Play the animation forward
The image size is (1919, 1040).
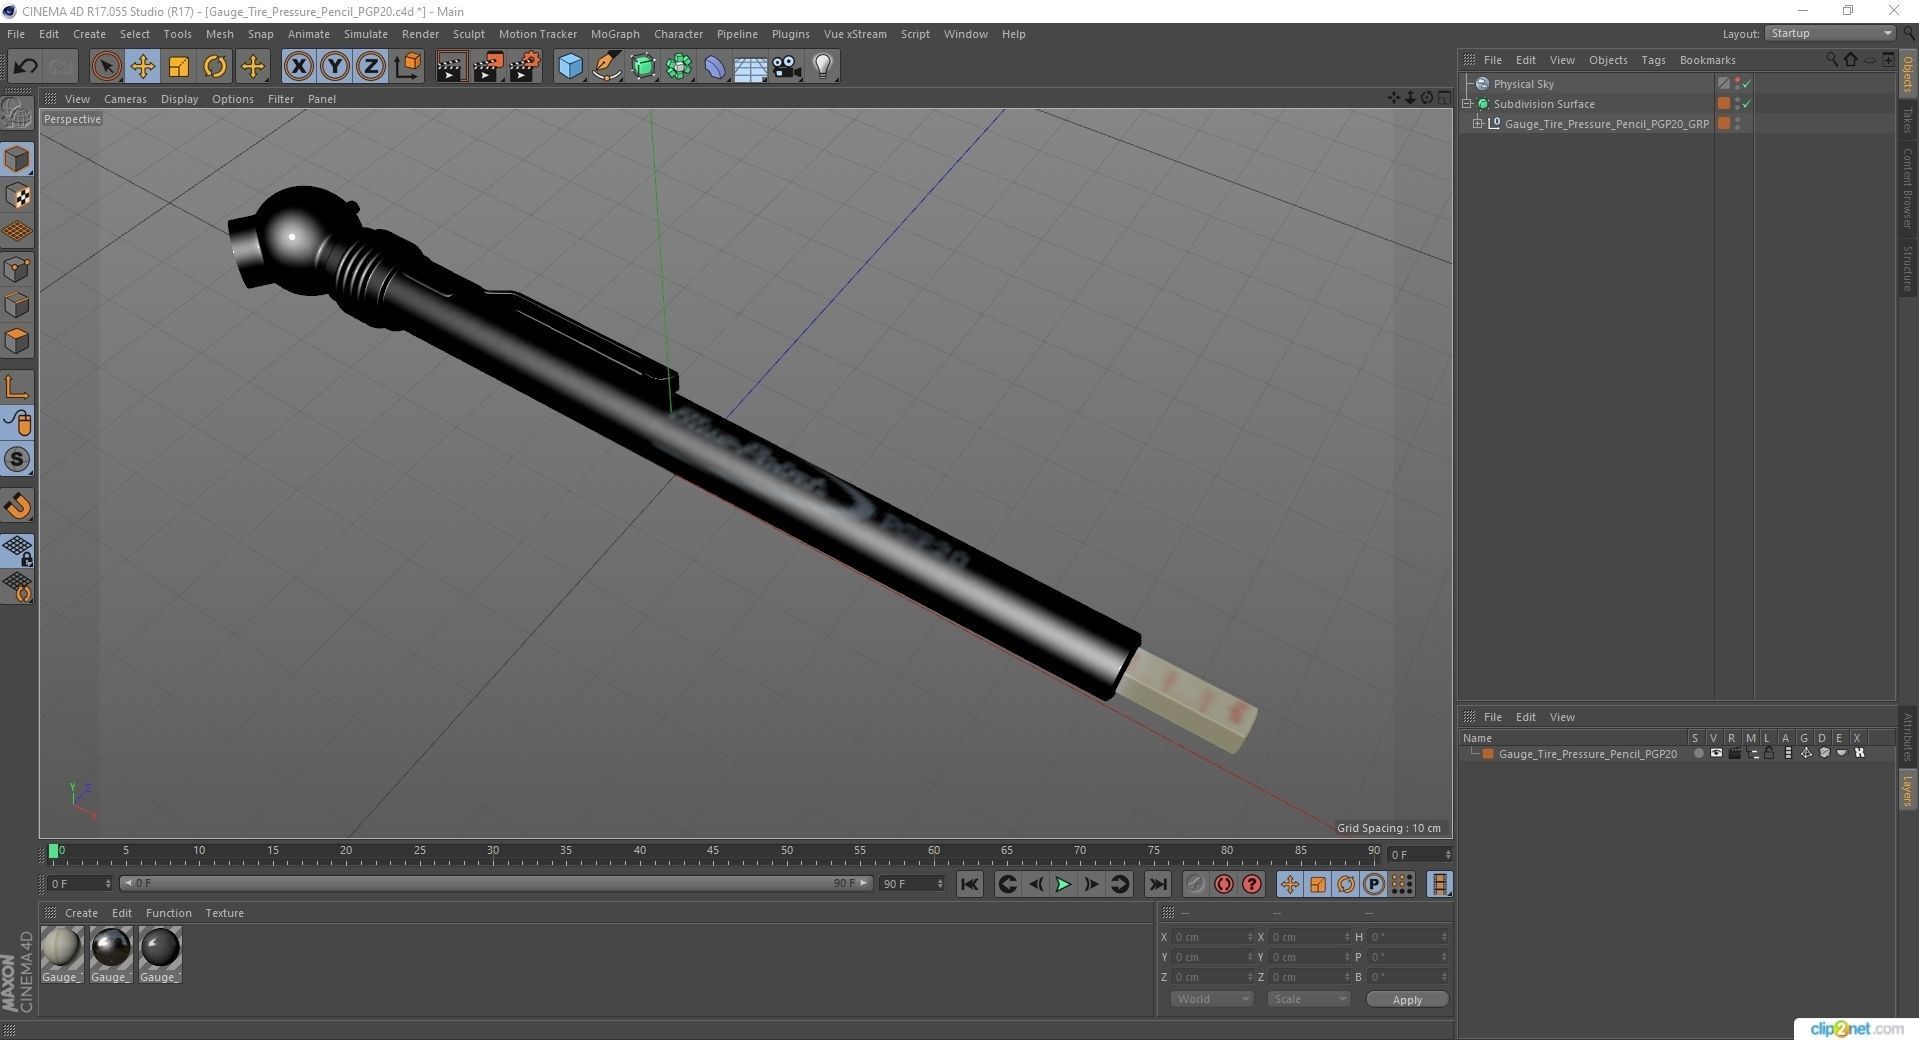pyautogui.click(x=1063, y=884)
